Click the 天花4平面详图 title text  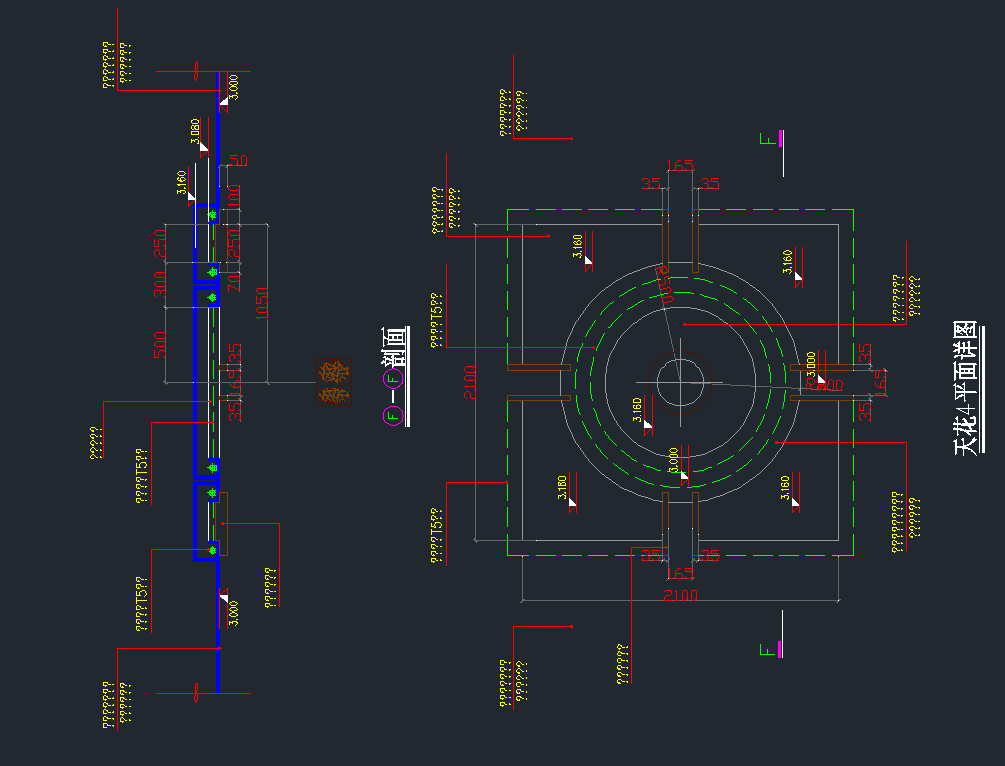(965, 388)
